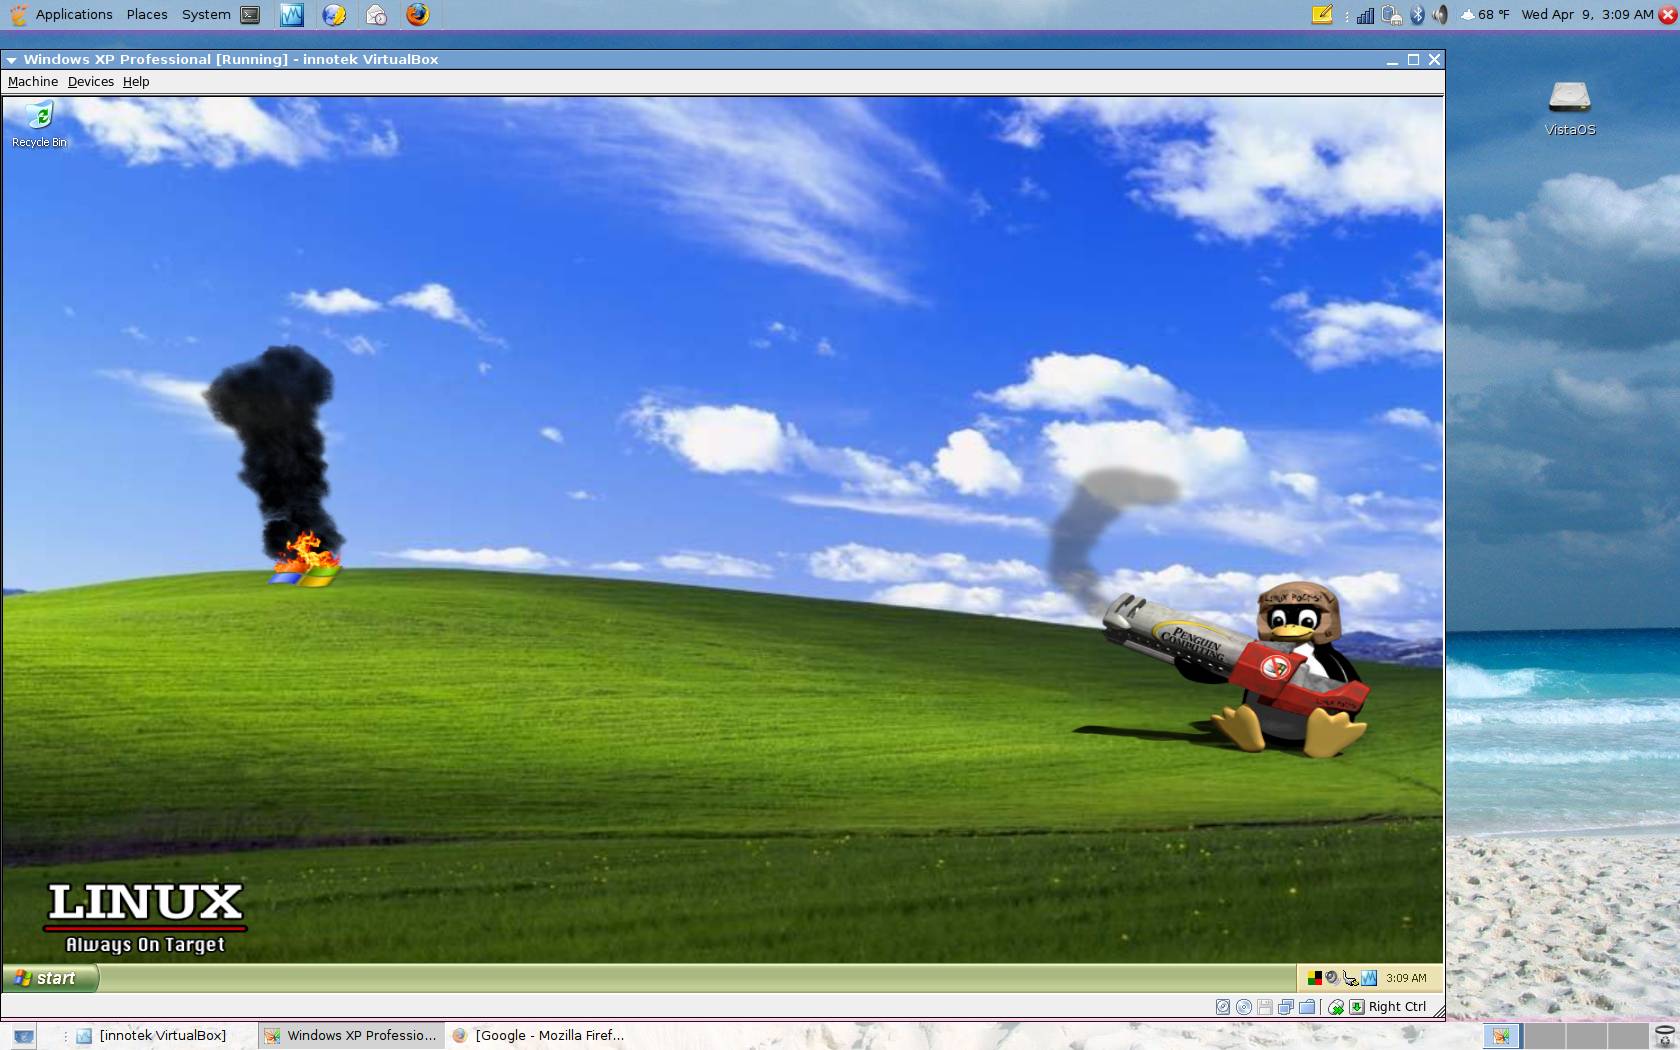Click the network signal strength bars icon
Viewport: 1680px width, 1050px height.
pyautogui.click(x=1365, y=15)
